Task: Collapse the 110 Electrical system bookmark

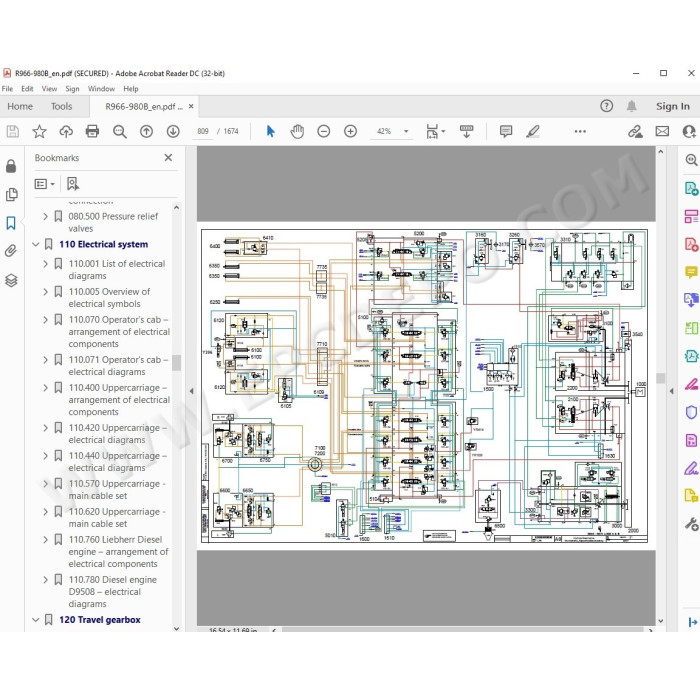Action: tap(36, 245)
